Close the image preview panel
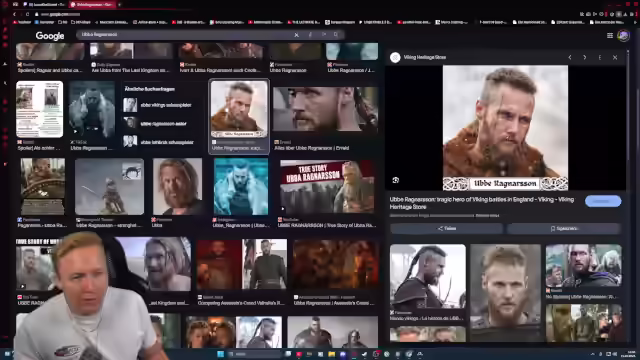Screen dimensions: 640x360 coord(615,58)
